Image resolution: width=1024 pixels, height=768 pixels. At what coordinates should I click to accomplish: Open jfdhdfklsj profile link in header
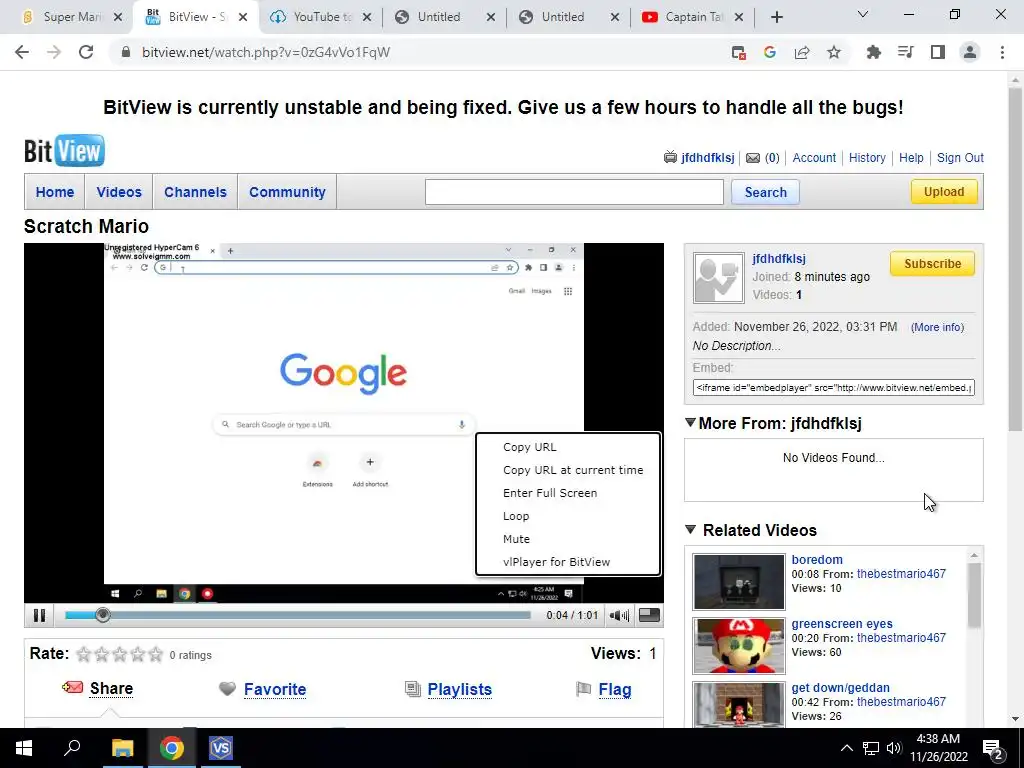[x=707, y=157]
